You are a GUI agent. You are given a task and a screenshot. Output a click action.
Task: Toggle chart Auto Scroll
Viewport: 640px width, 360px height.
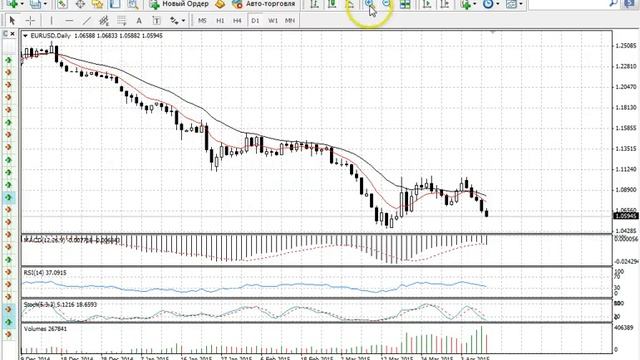[x=427, y=4]
